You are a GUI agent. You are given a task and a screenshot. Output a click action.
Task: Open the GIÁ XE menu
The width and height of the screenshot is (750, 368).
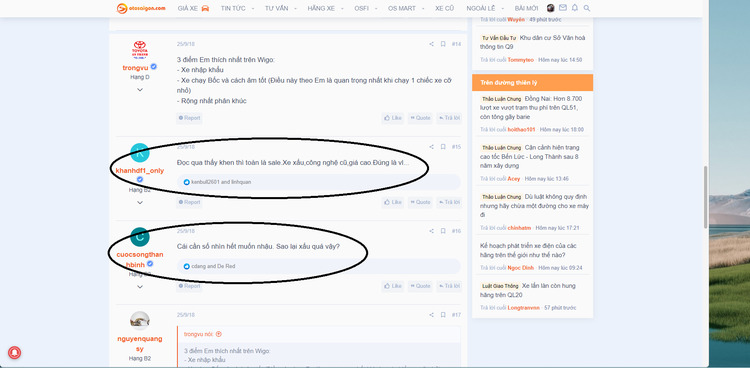193,8
